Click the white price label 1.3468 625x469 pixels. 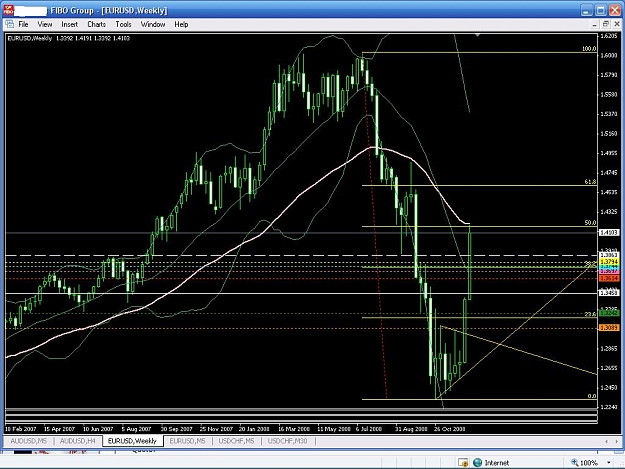click(x=609, y=293)
